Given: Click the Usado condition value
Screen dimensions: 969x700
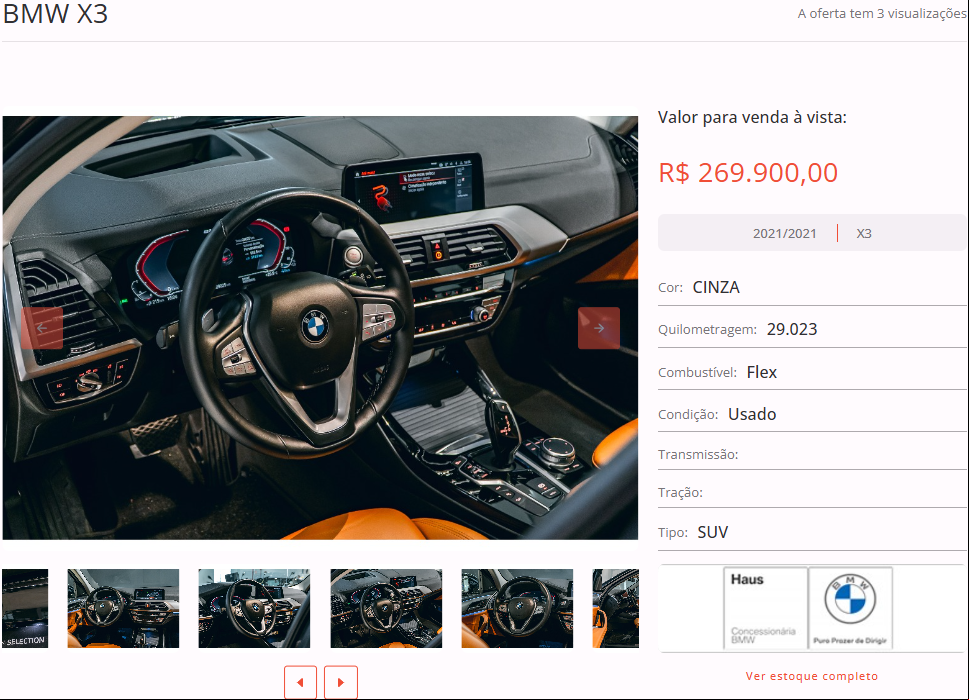Looking at the screenshot, I should [752, 414].
